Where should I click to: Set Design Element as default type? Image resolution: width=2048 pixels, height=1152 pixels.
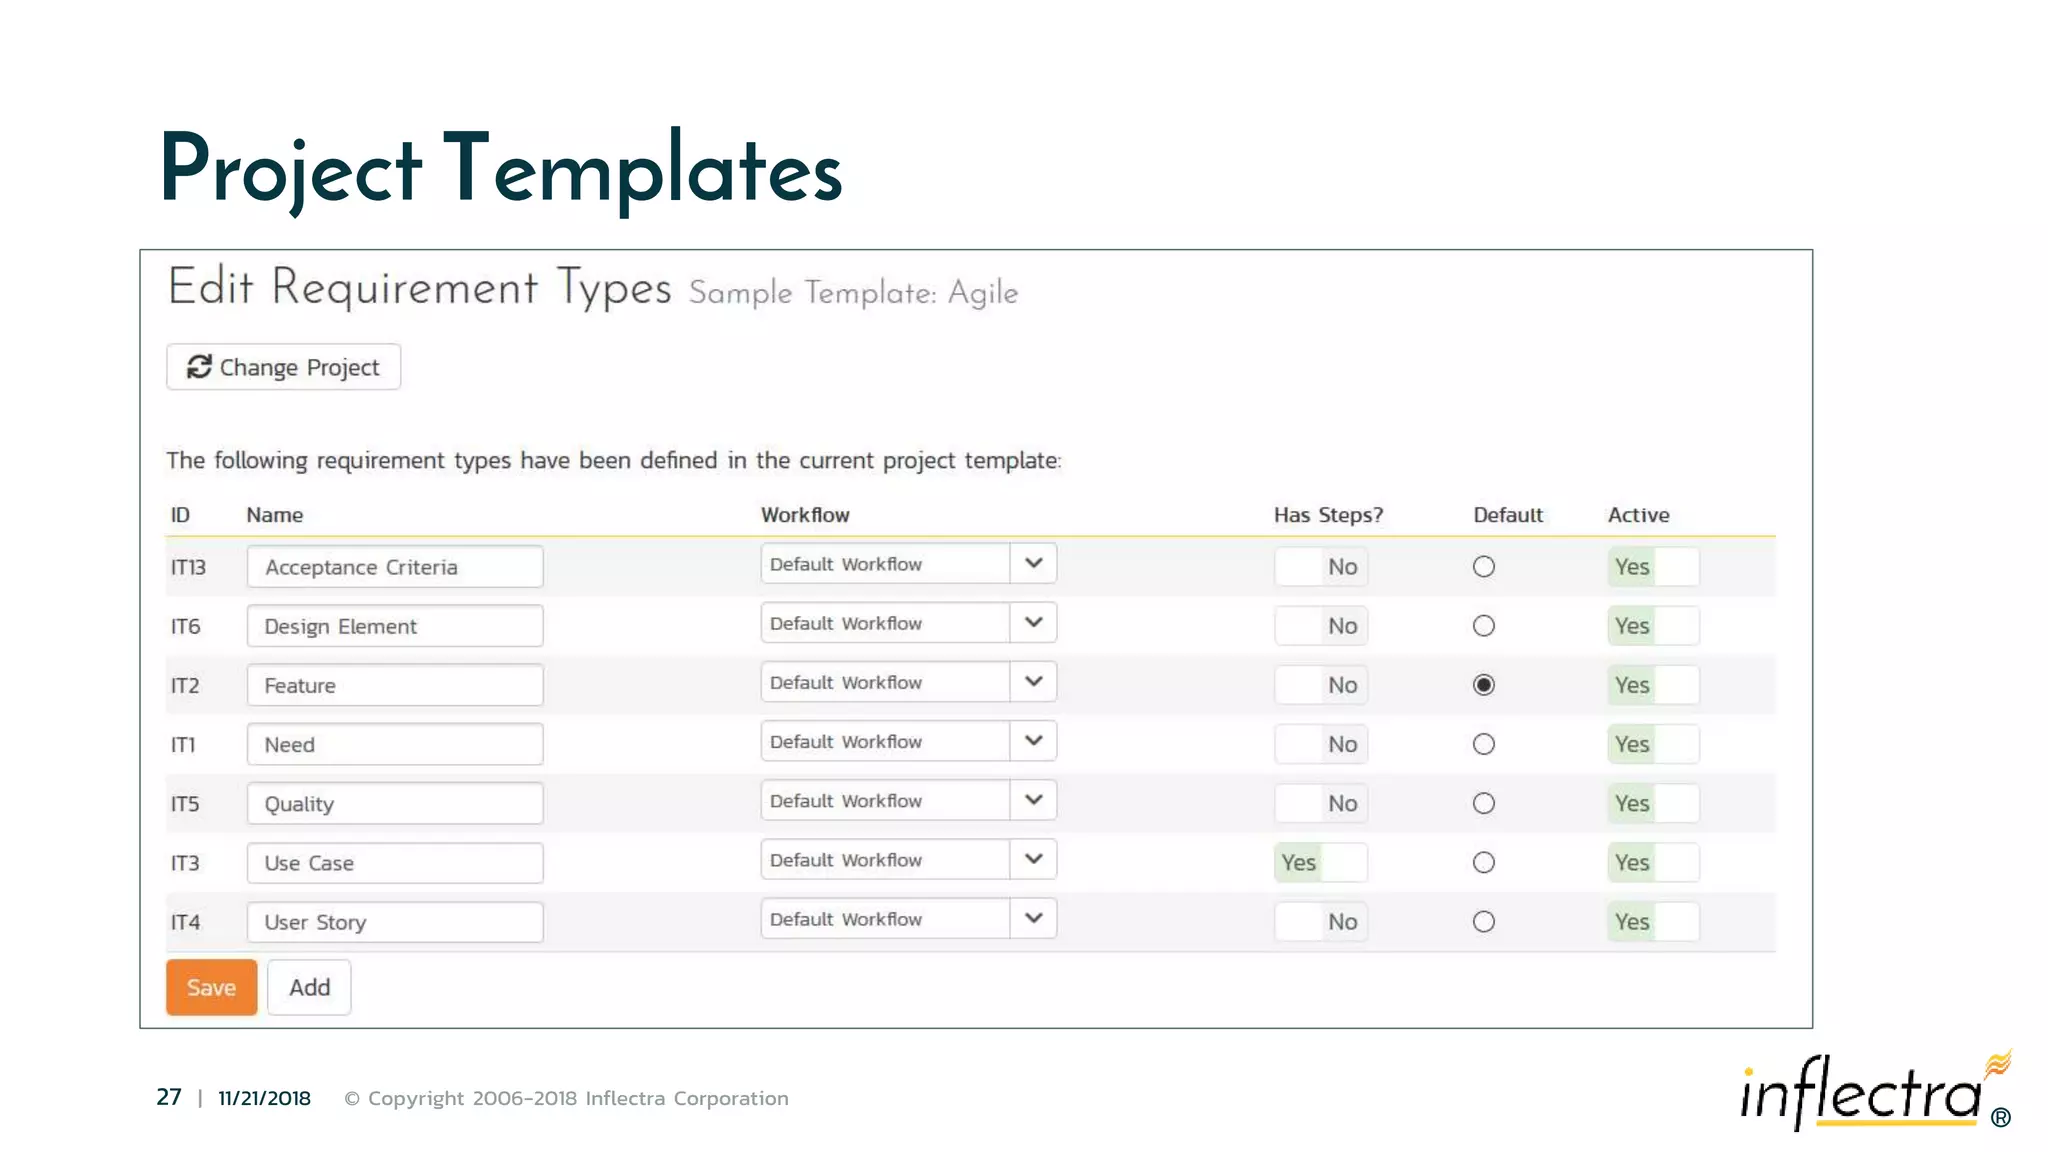pyautogui.click(x=1484, y=626)
